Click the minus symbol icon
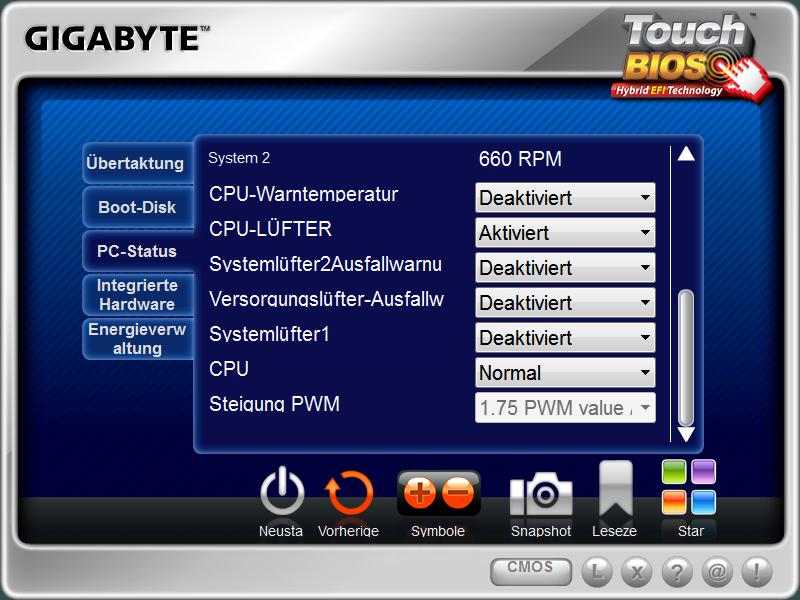This screenshot has width=800, height=600. click(458, 492)
